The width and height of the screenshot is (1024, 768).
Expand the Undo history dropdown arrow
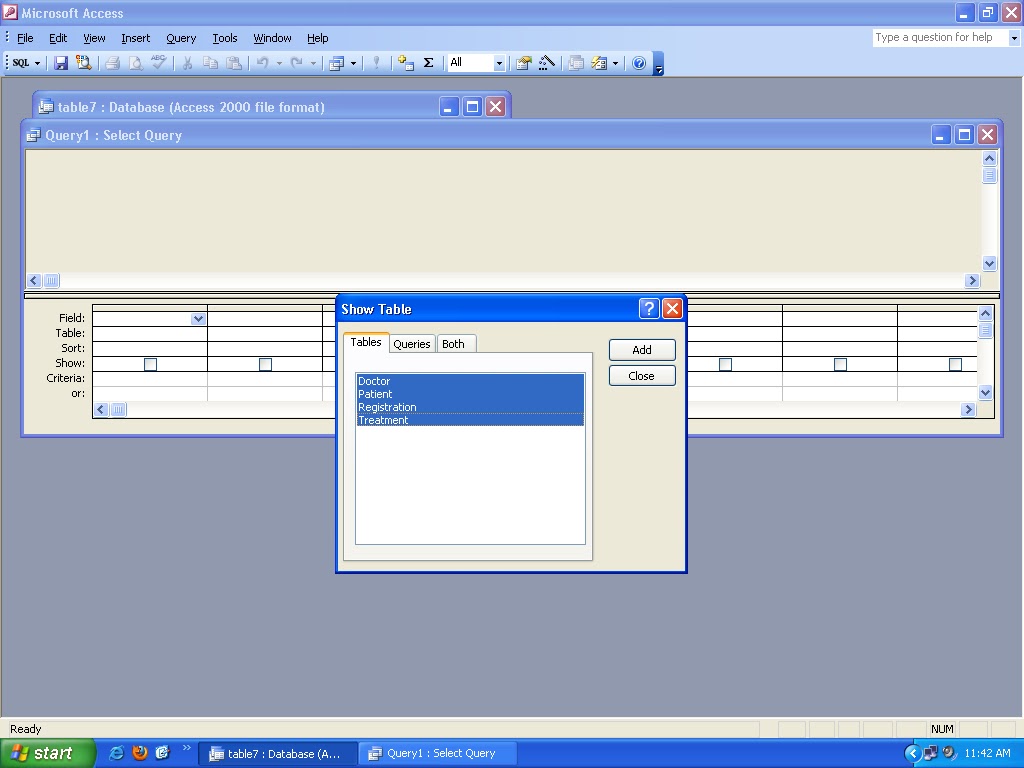coord(279,63)
